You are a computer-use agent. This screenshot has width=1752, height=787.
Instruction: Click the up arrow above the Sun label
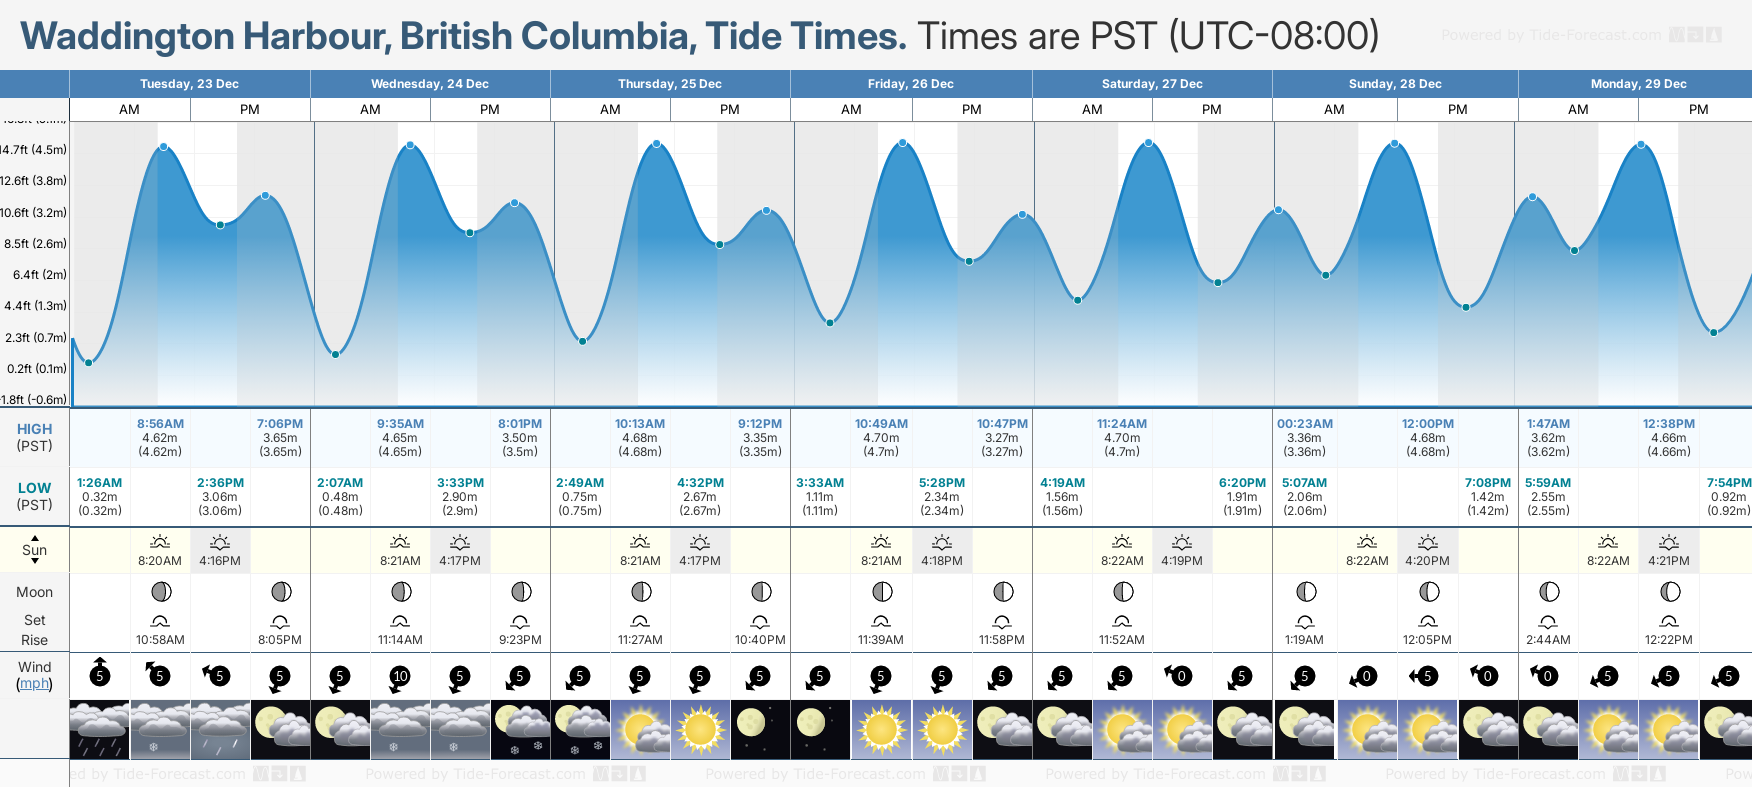(x=35, y=538)
